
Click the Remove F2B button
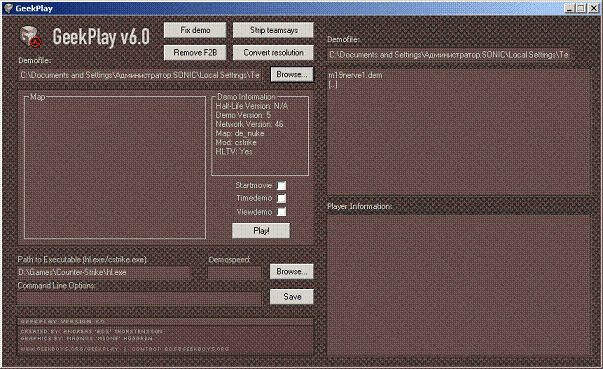tap(195, 53)
